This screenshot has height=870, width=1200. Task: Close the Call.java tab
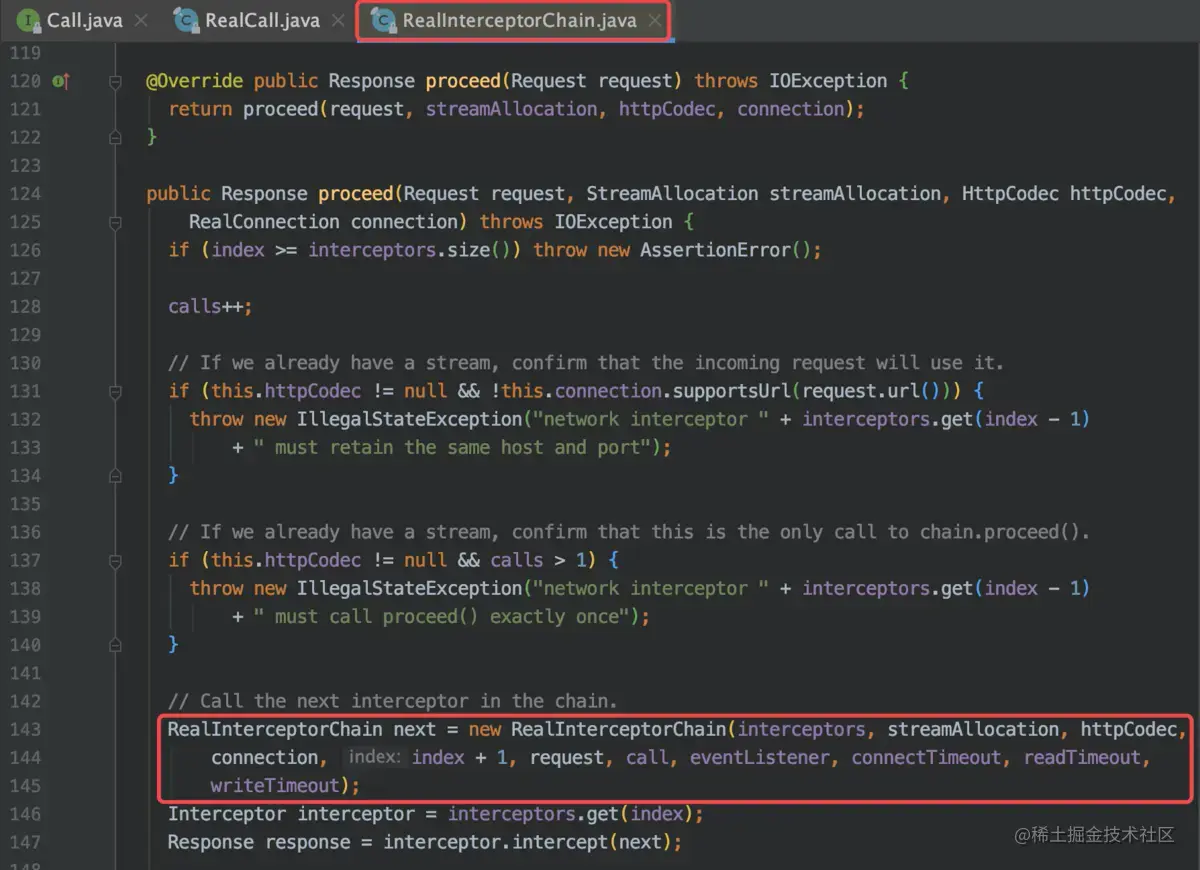pyautogui.click(x=139, y=20)
